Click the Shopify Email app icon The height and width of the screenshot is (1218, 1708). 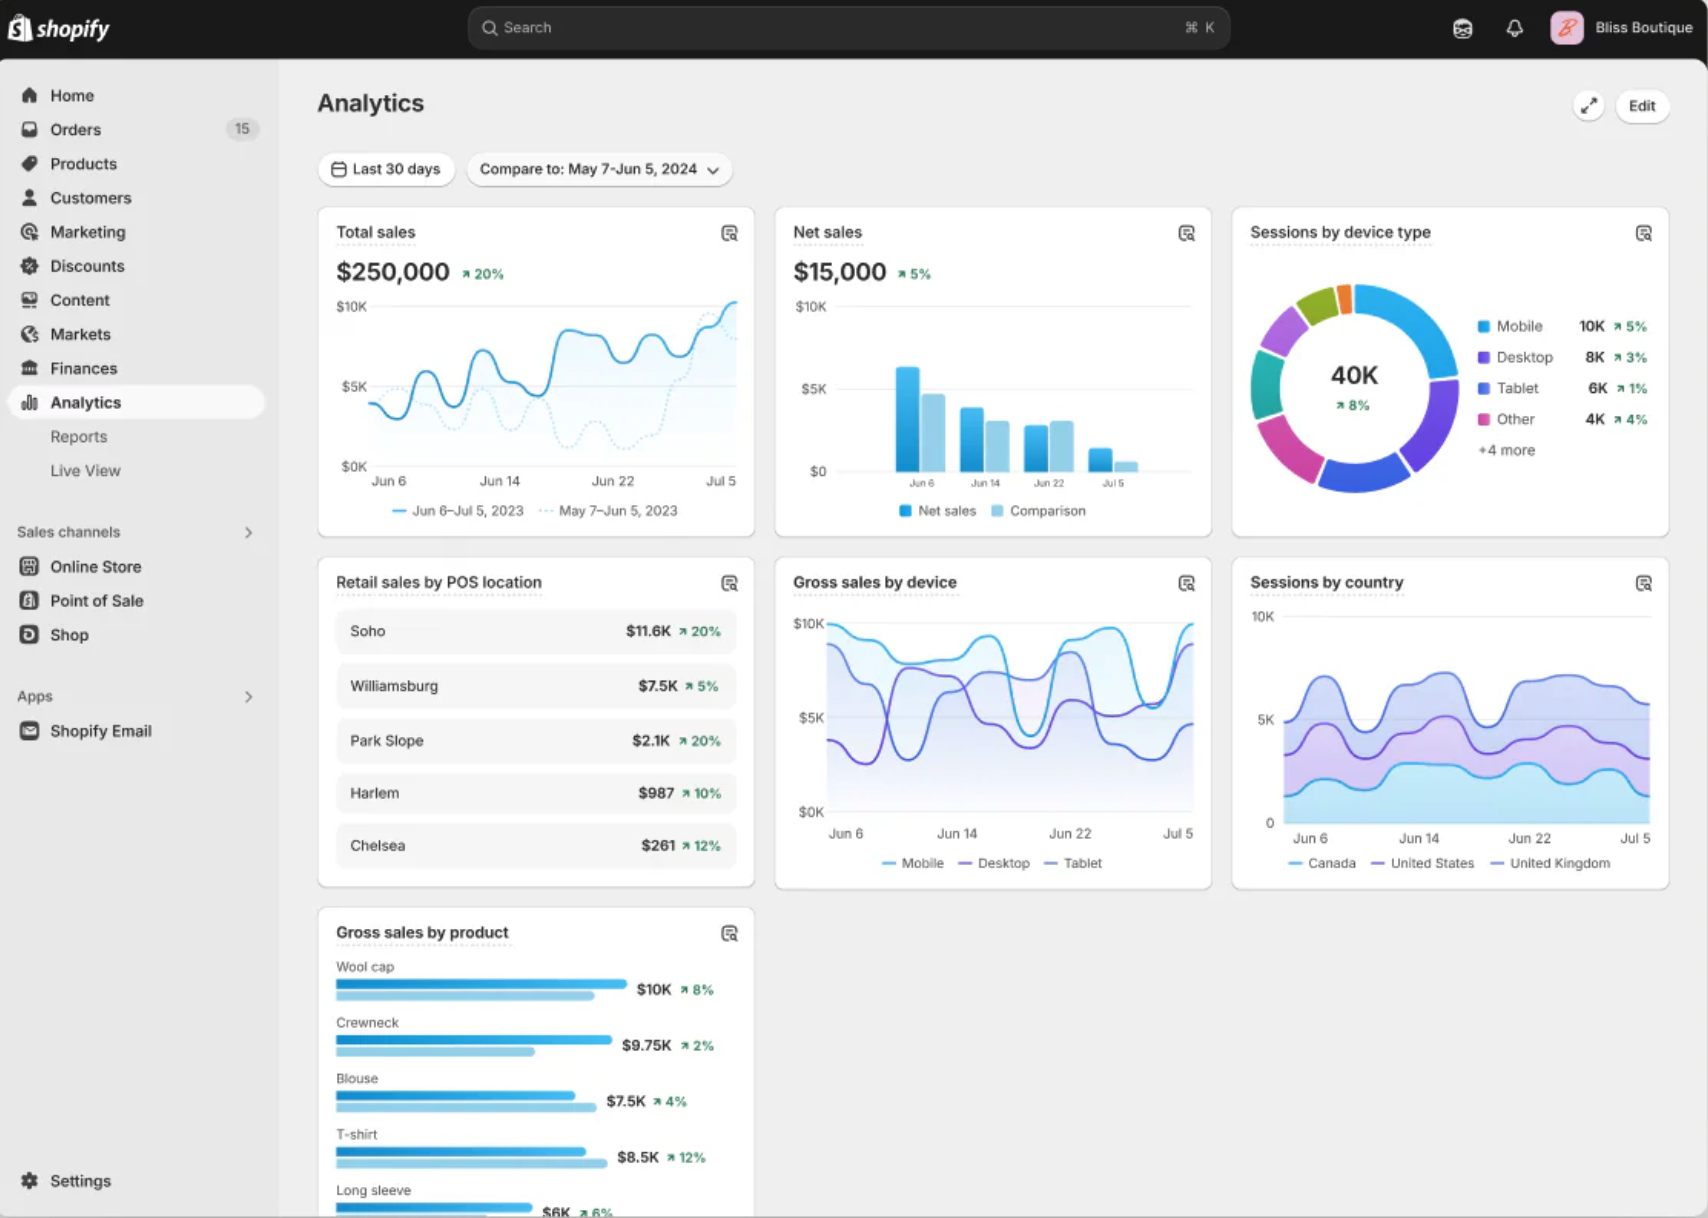point(30,731)
